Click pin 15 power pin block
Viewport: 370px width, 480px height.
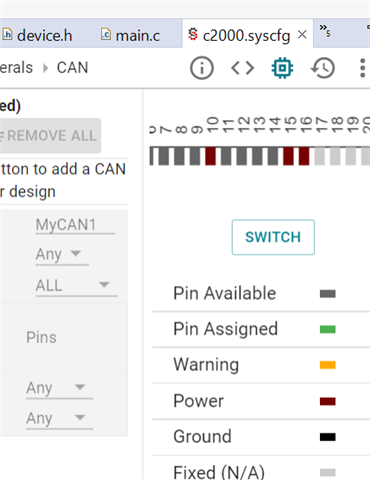(x=288, y=156)
